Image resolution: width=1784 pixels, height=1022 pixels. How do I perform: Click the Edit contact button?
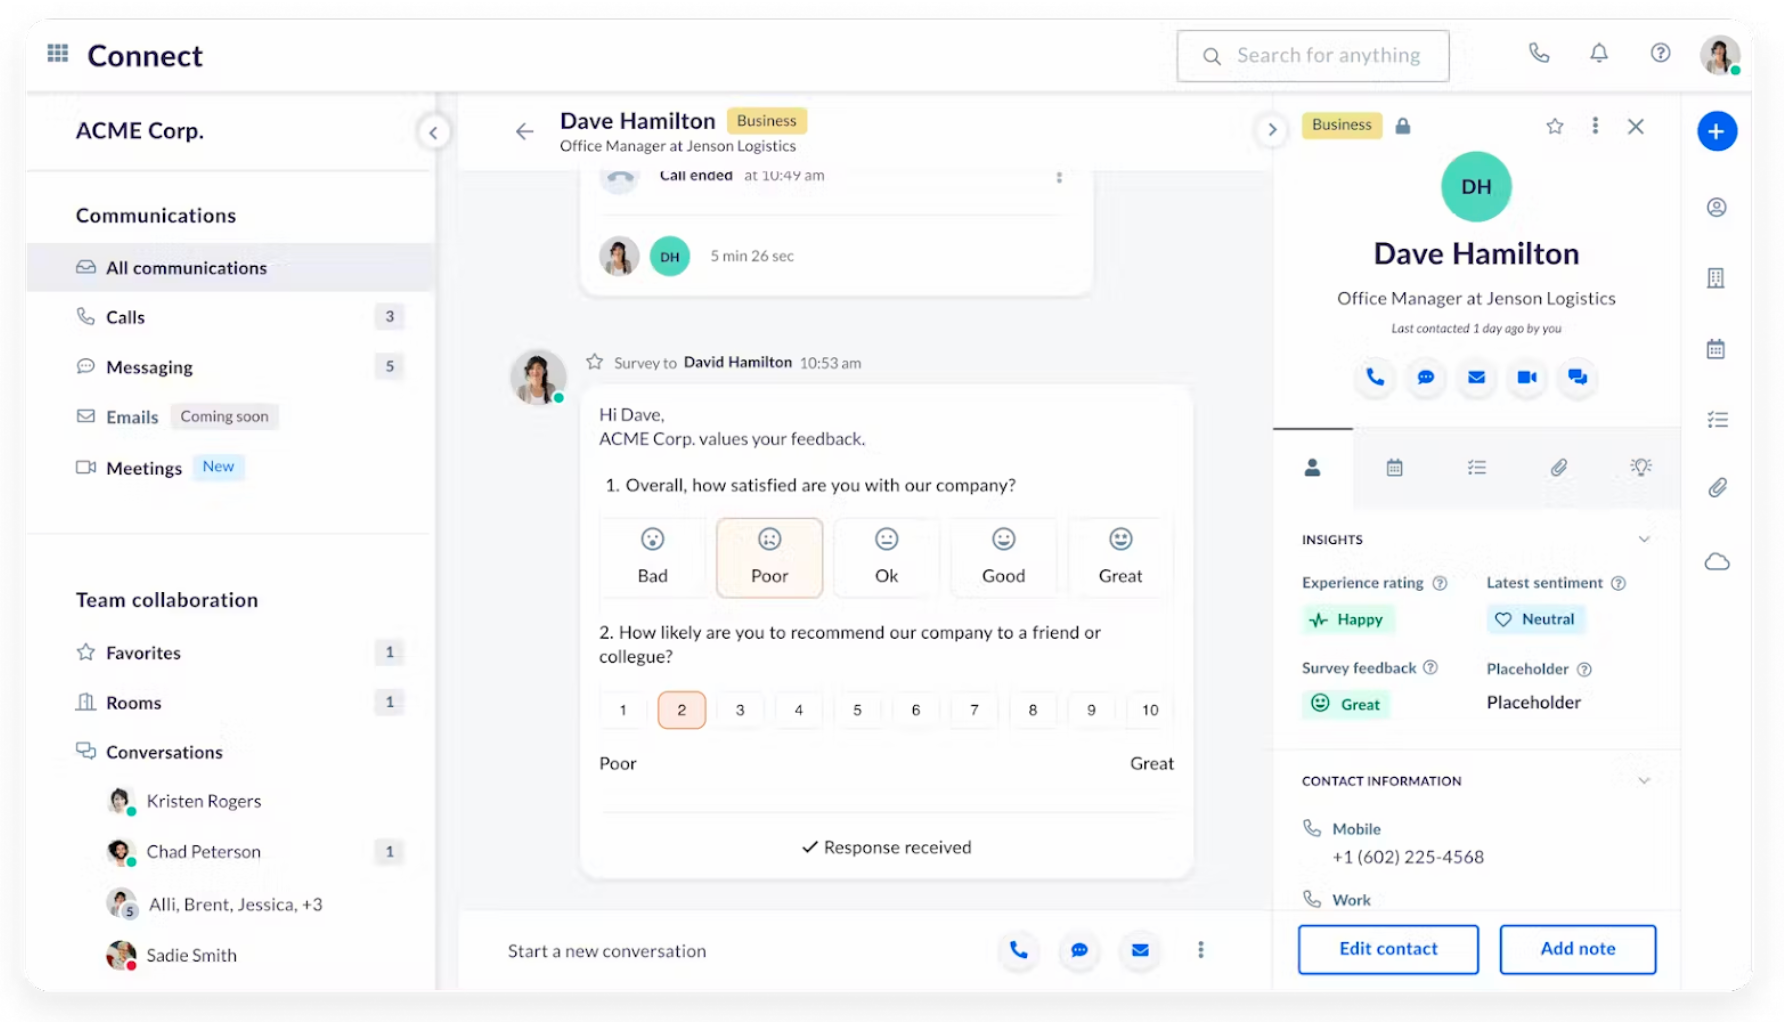1387,949
